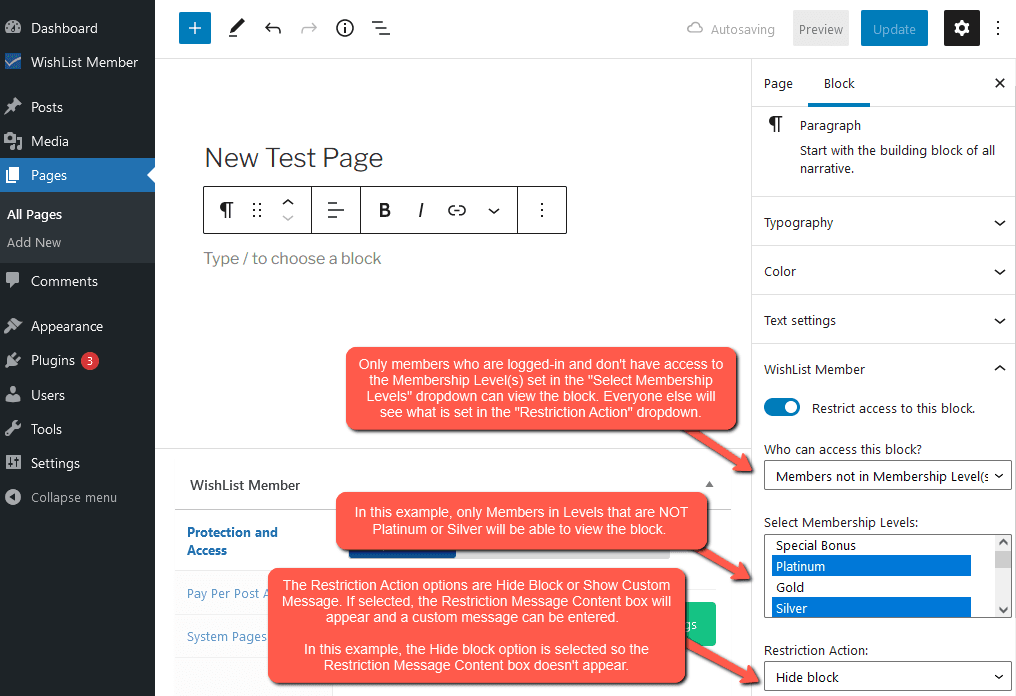Click the WishList Member sidebar icon

[13, 62]
